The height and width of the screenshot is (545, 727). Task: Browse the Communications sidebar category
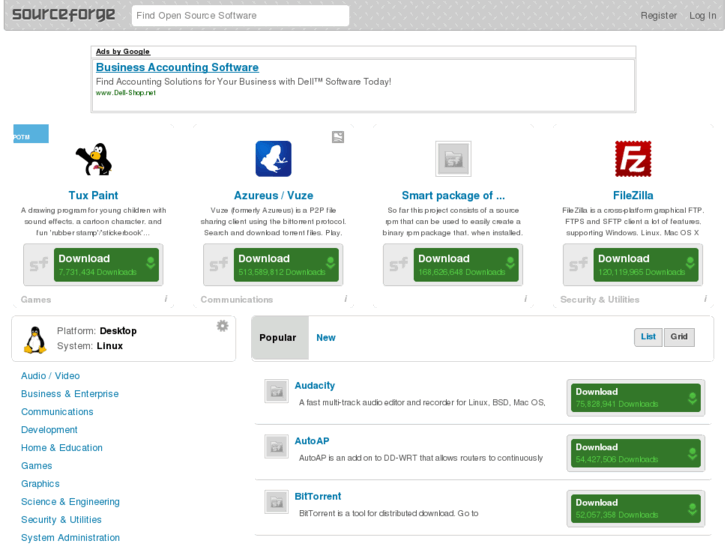57,412
